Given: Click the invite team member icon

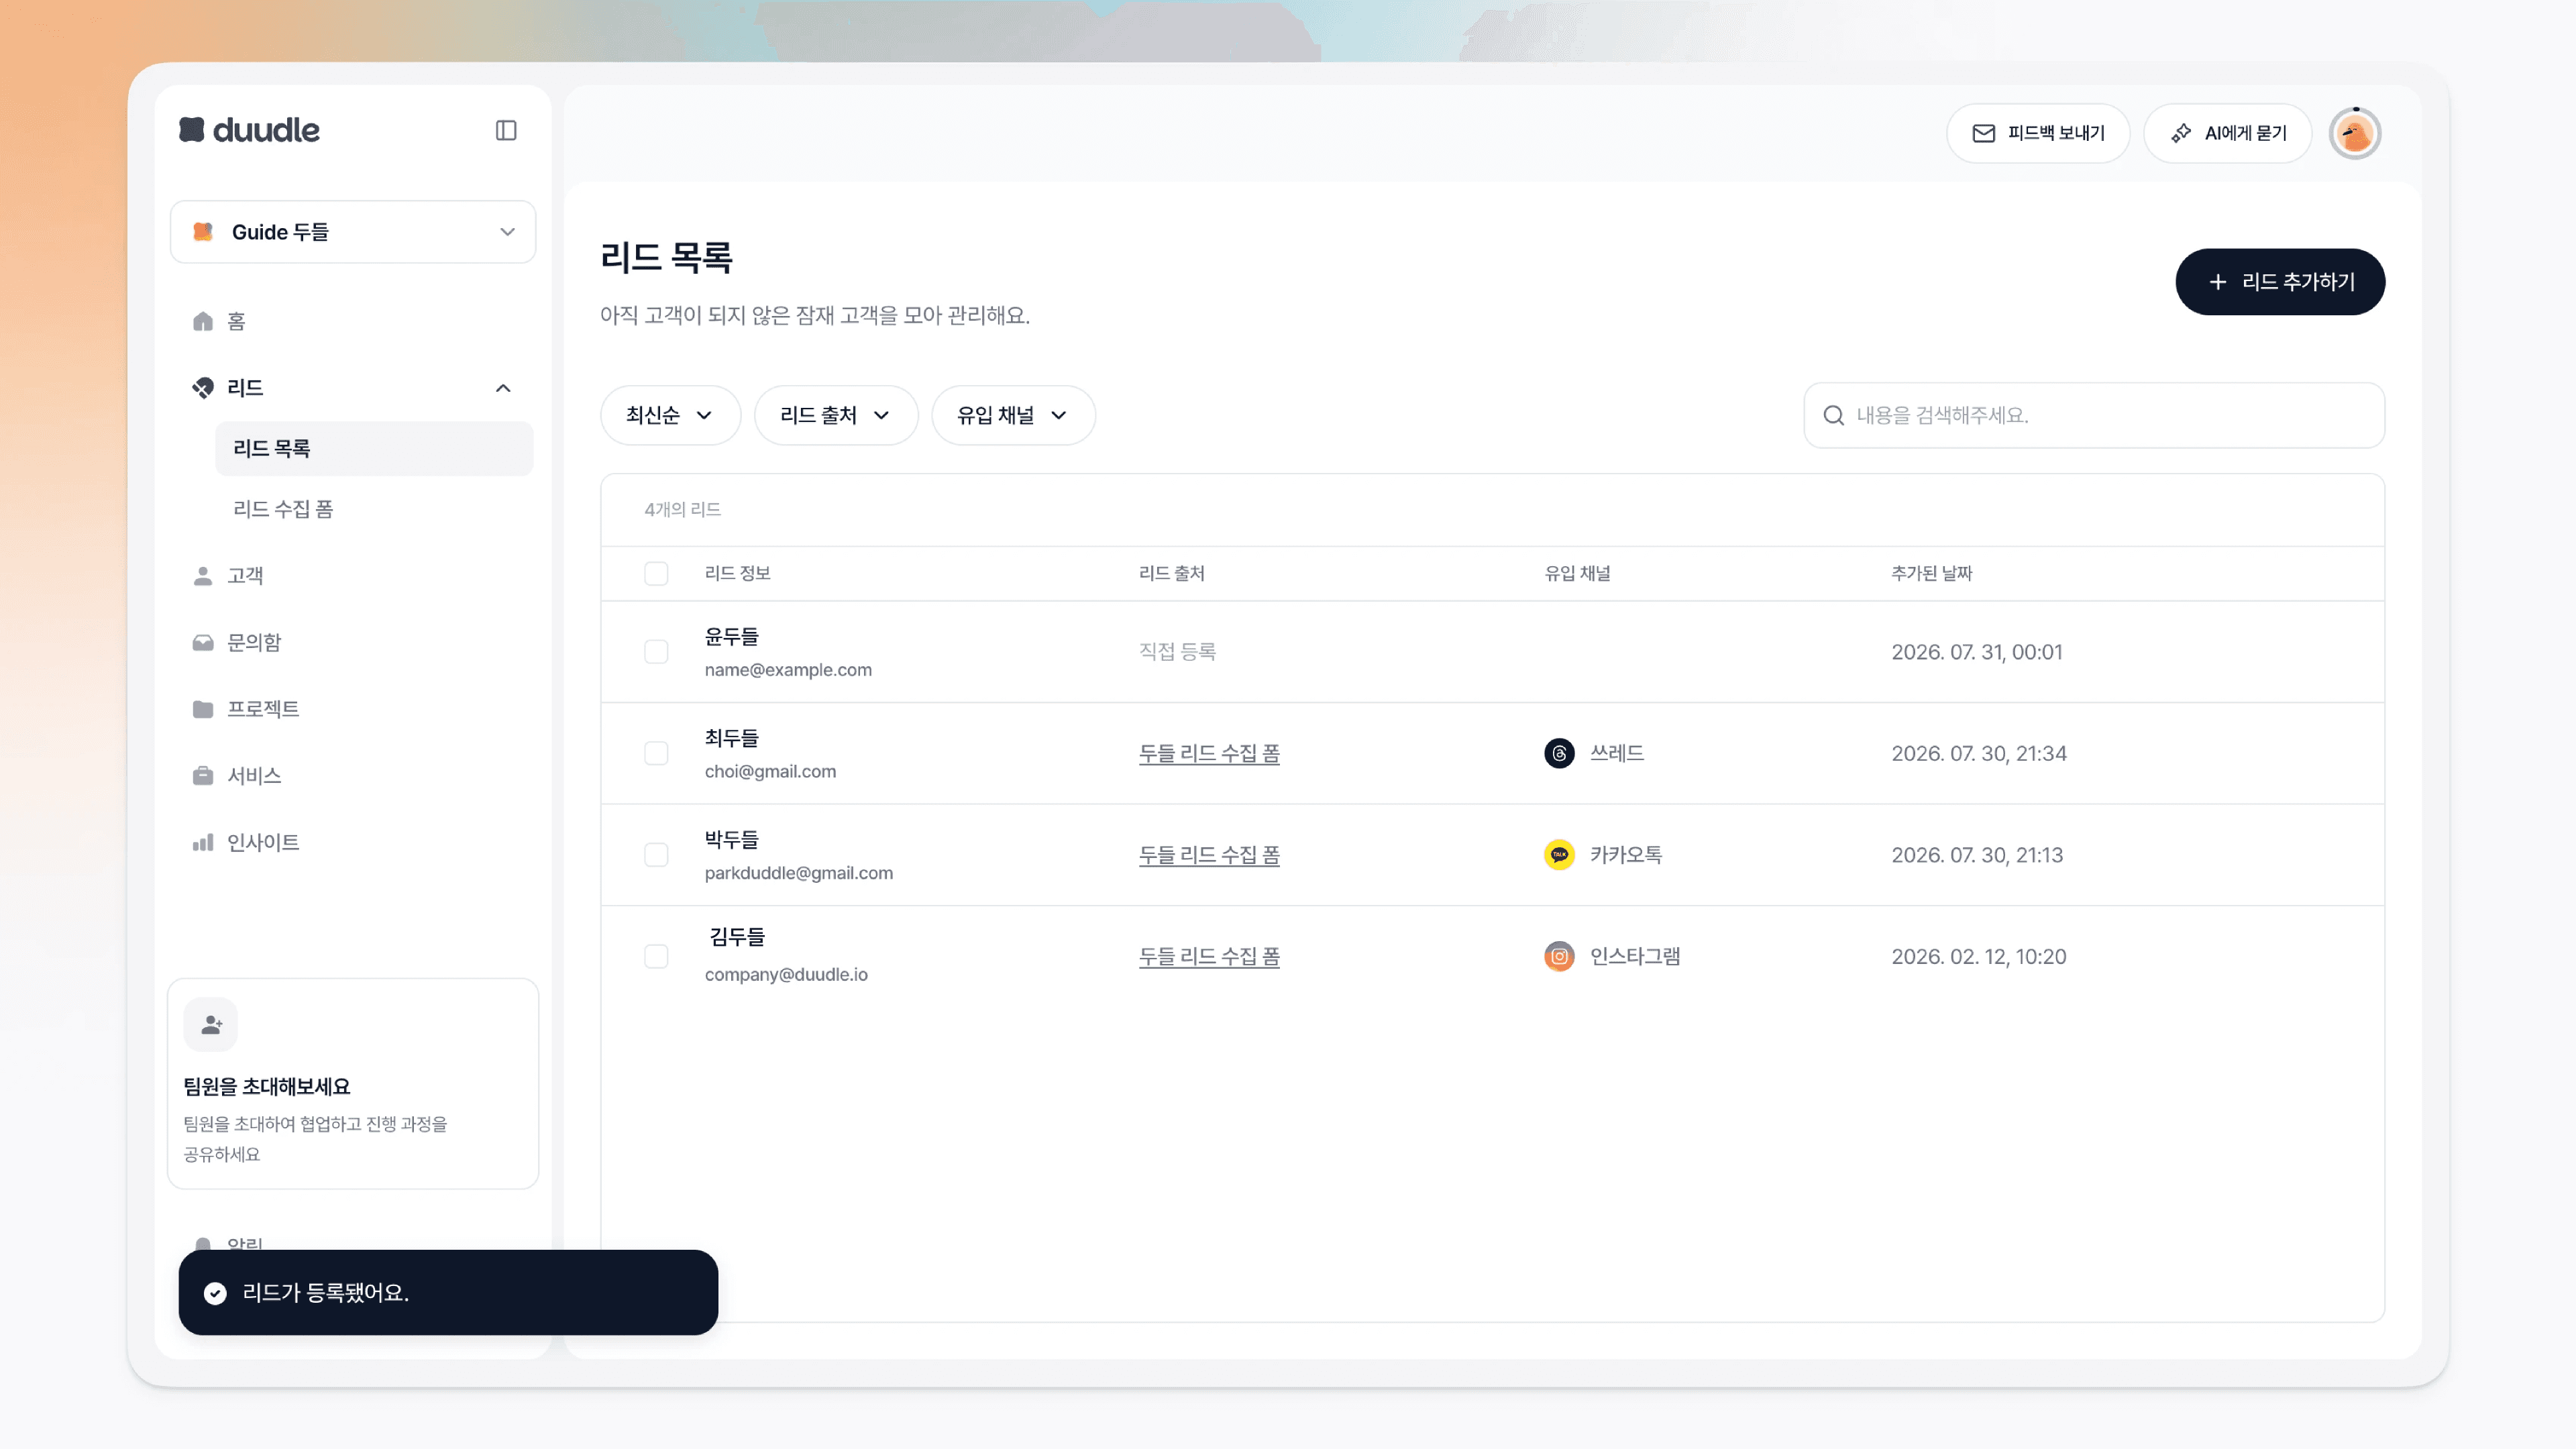Looking at the screenshot, I should (211, 1025).
